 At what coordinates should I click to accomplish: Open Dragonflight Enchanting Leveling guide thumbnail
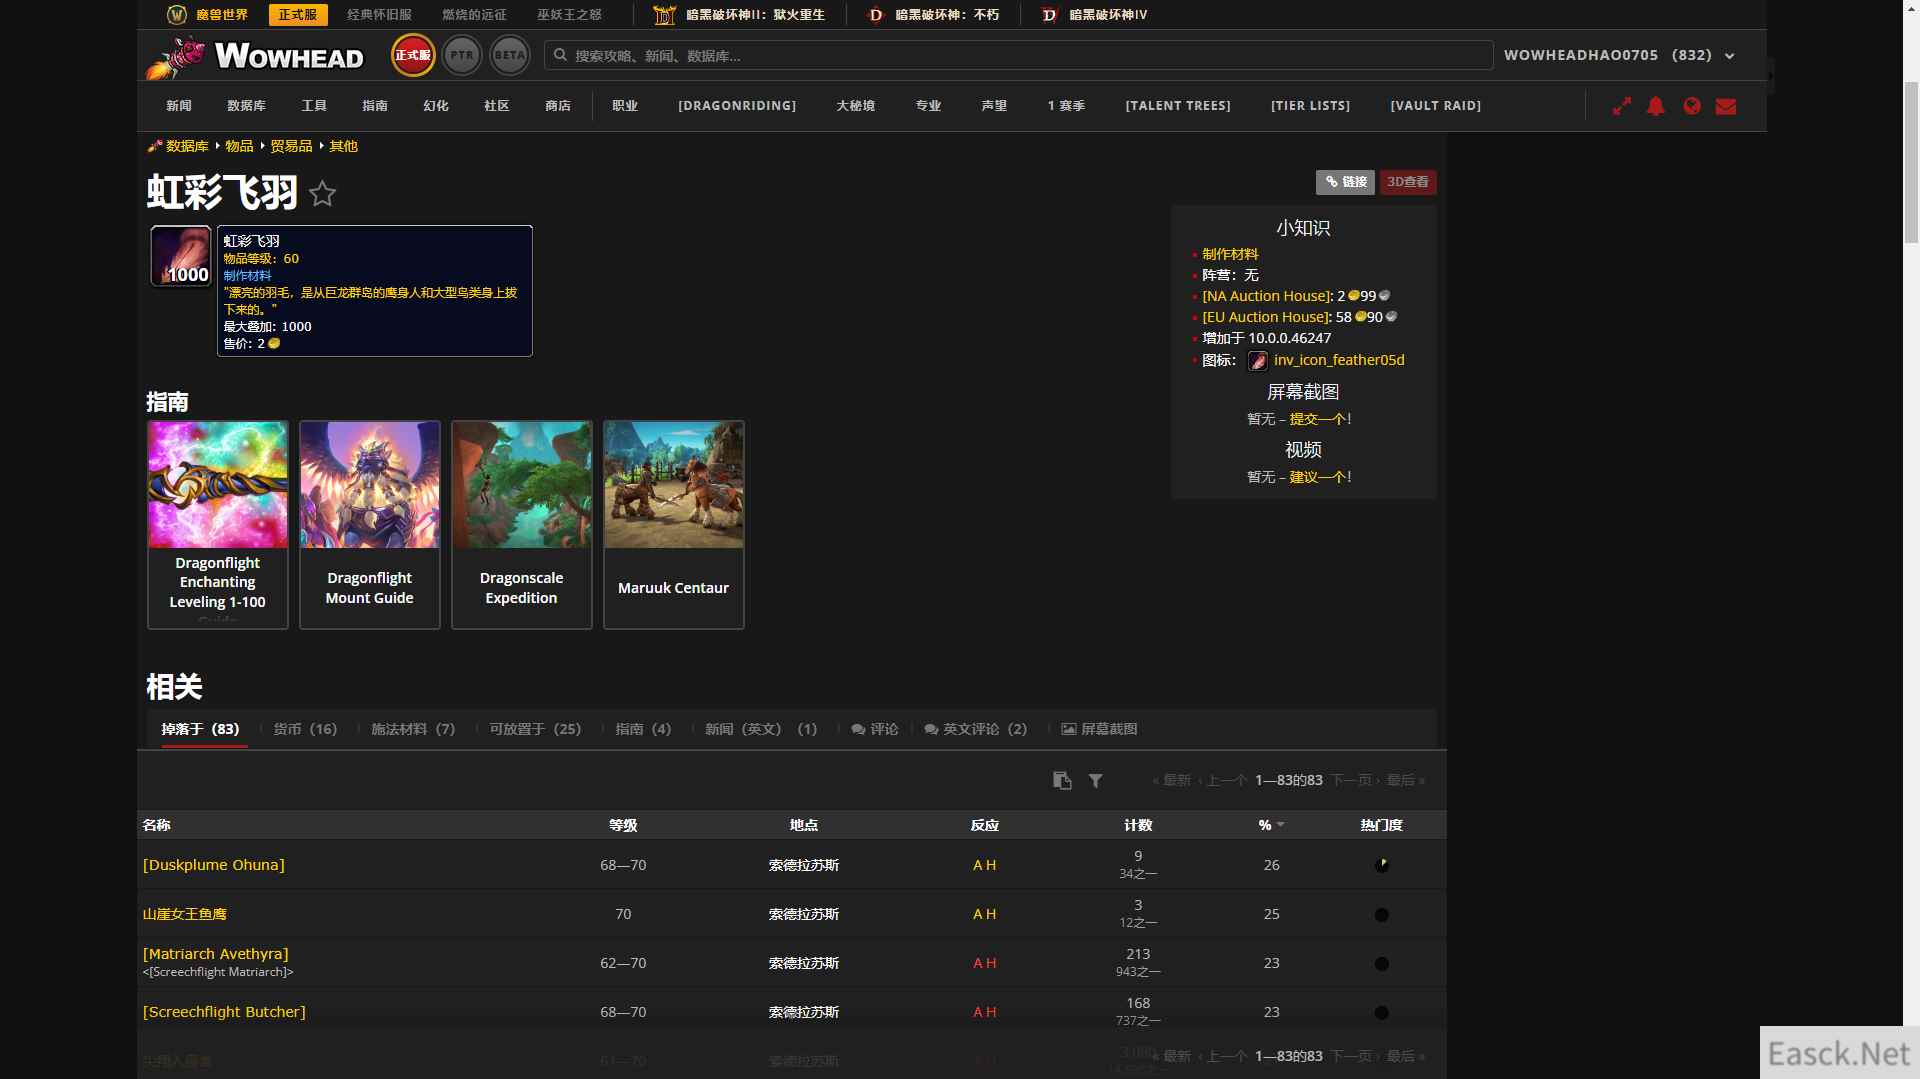(218, 524)
